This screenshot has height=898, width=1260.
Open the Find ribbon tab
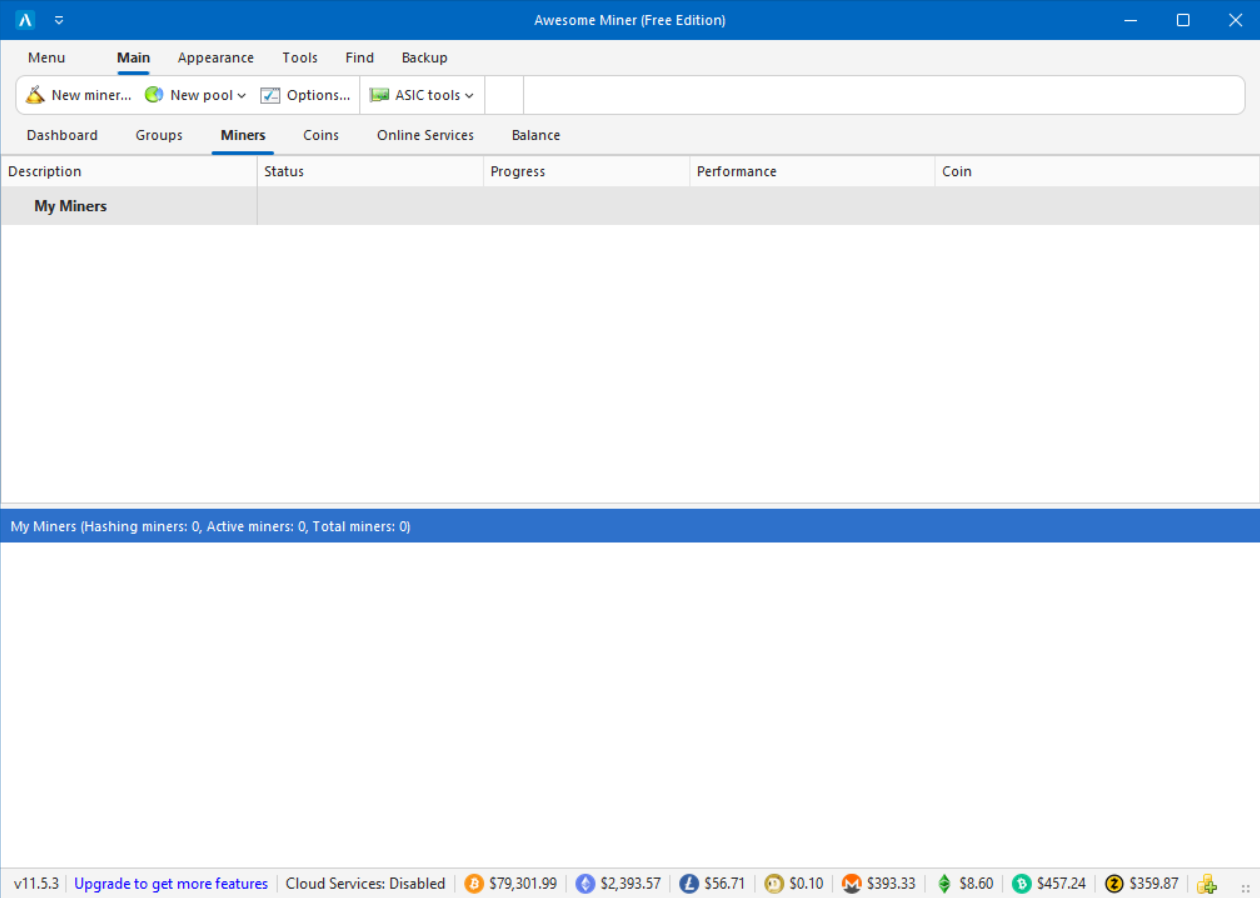point(360,58)
